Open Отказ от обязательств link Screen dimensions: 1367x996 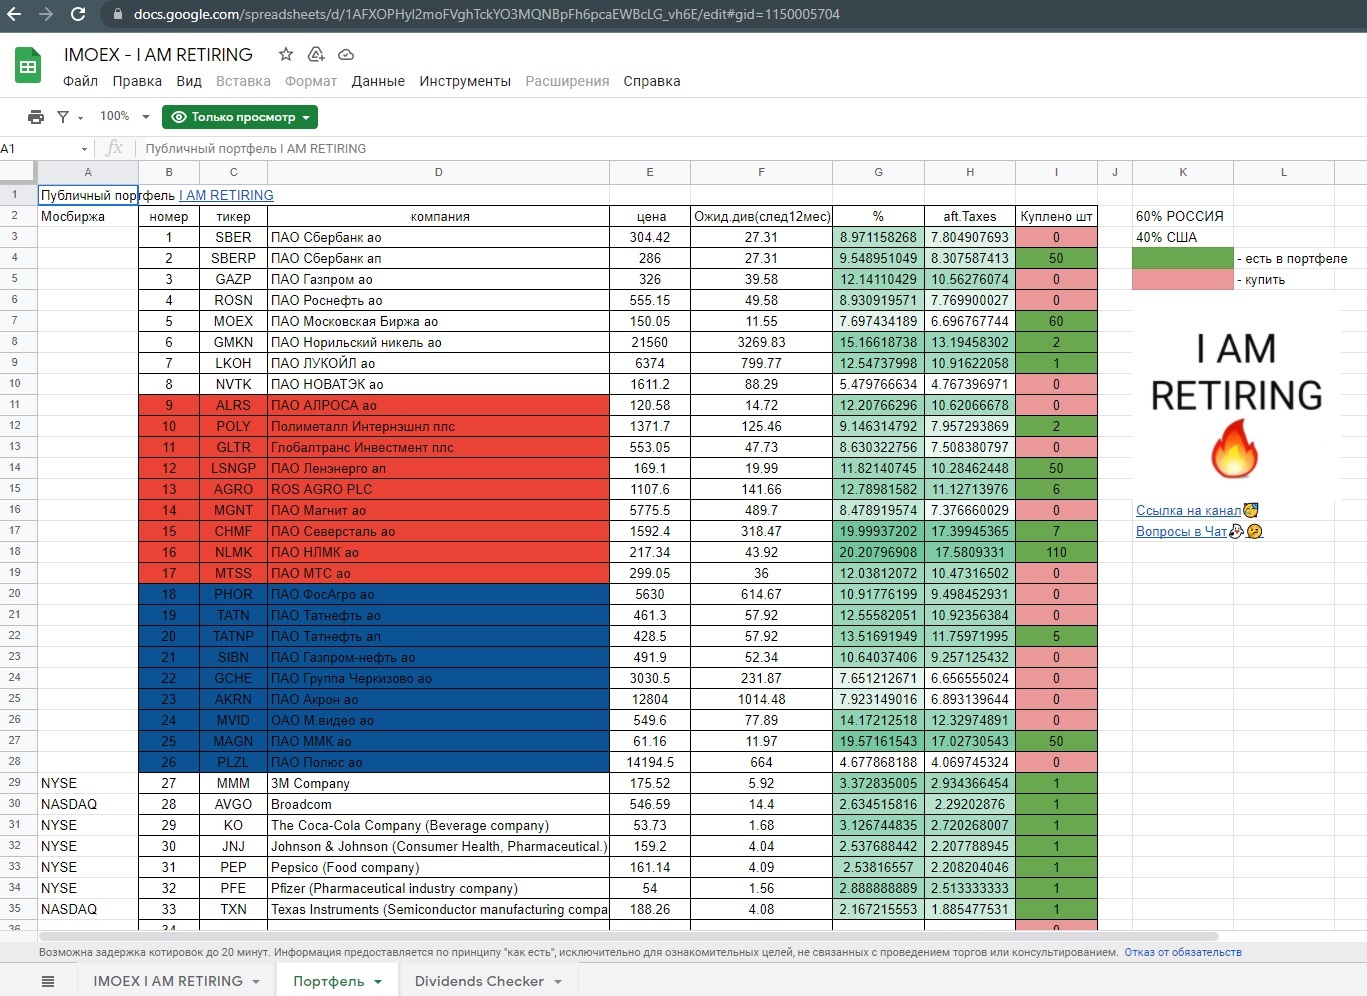click(1183, 953)
